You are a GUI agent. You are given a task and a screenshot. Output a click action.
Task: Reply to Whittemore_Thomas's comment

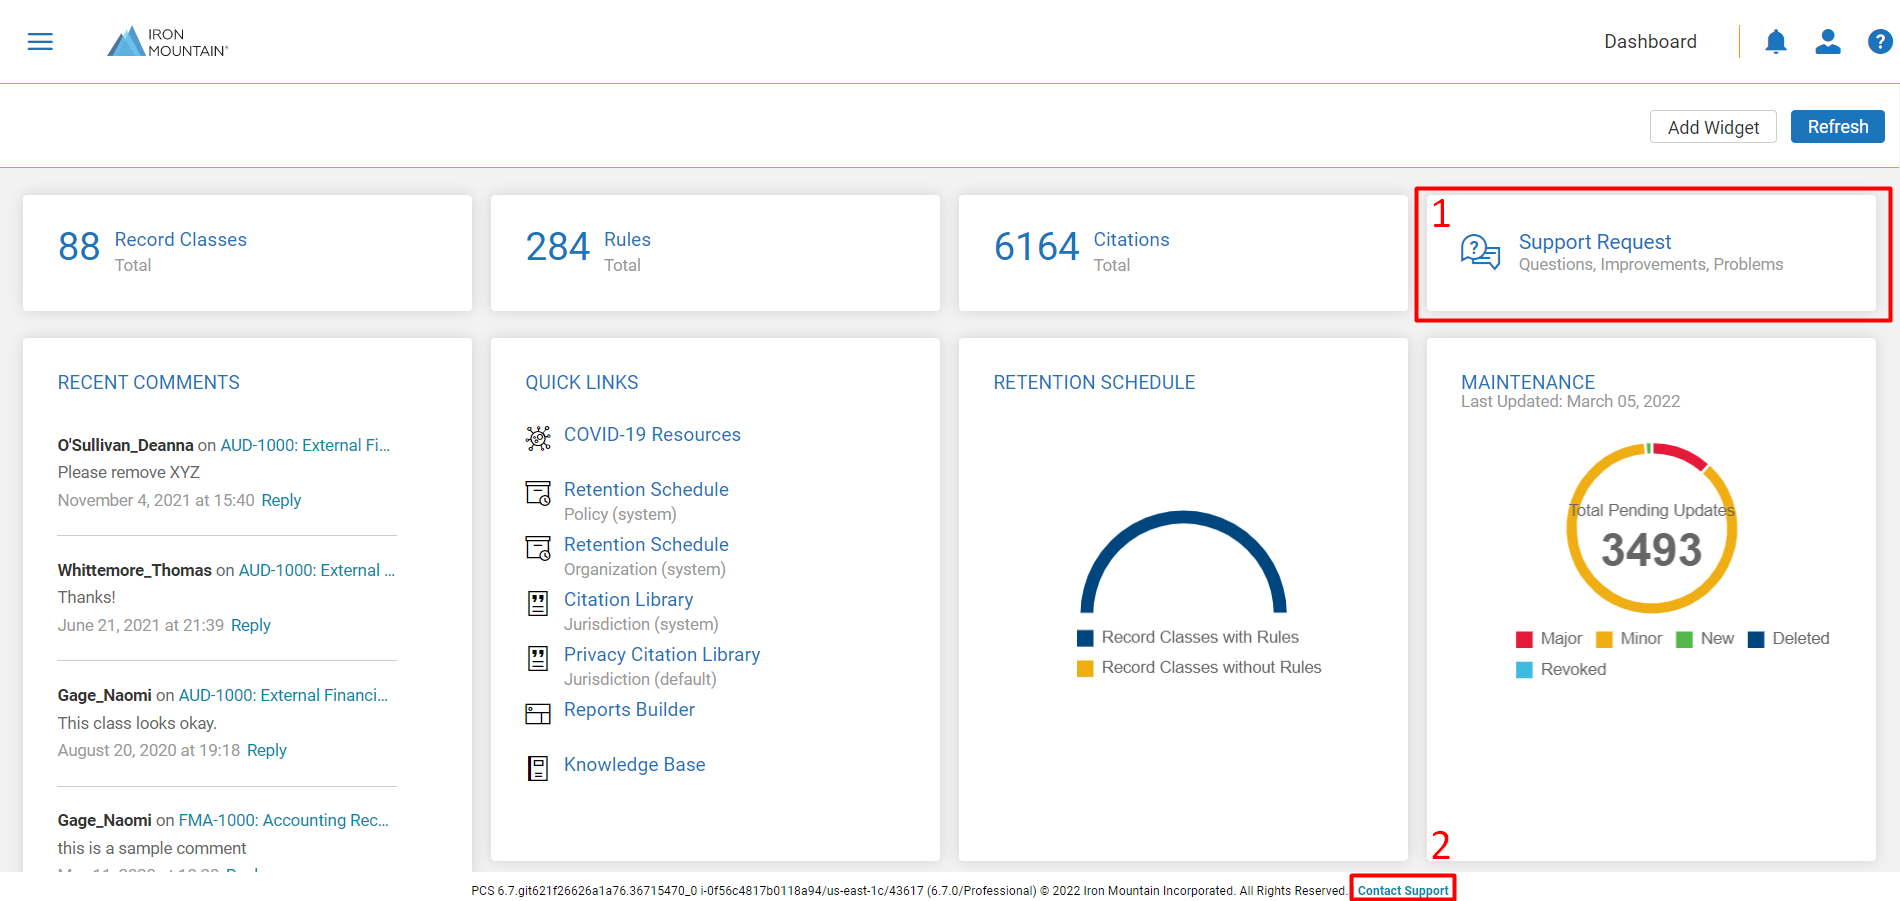[x=251, y=625]
